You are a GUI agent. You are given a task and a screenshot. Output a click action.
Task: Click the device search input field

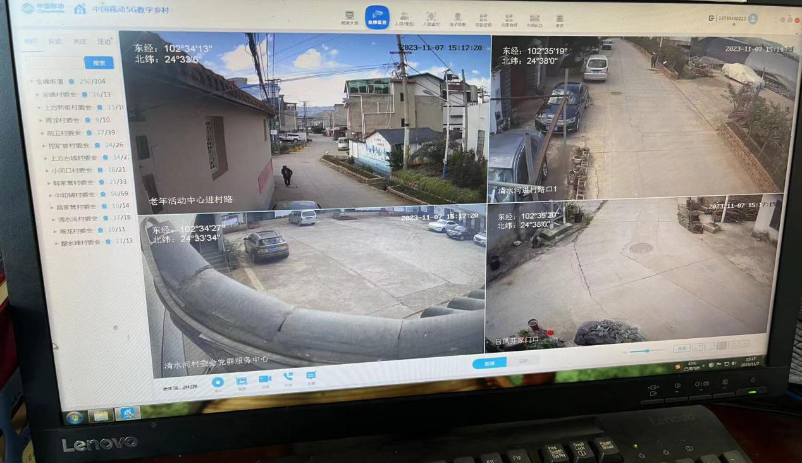[54, 63]
